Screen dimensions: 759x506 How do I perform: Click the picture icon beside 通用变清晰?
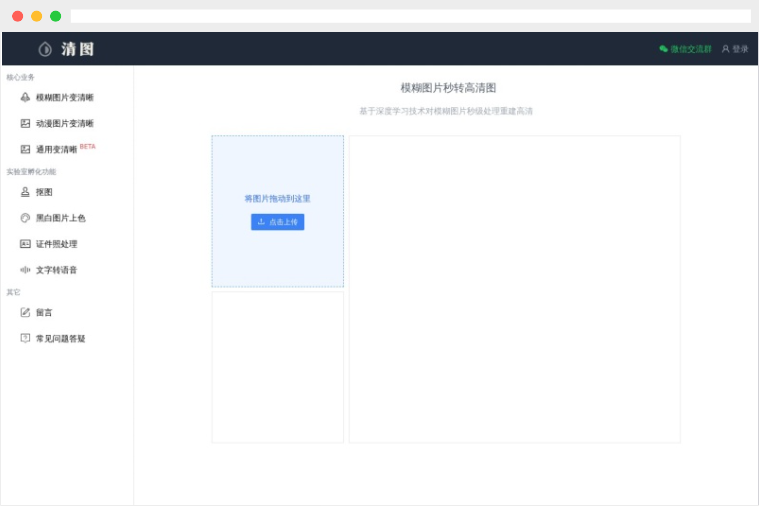tap(25, 149)
